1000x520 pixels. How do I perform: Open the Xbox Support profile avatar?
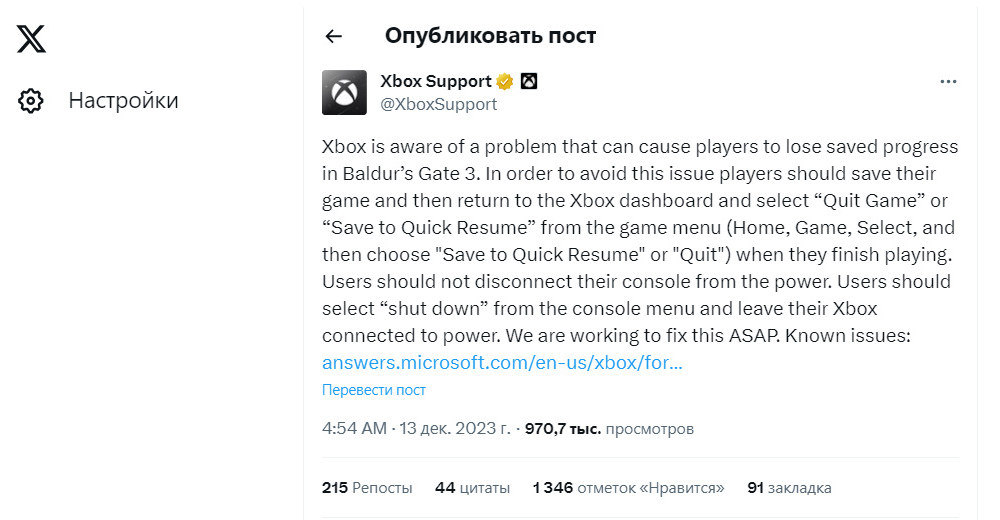tap(344, 92)
